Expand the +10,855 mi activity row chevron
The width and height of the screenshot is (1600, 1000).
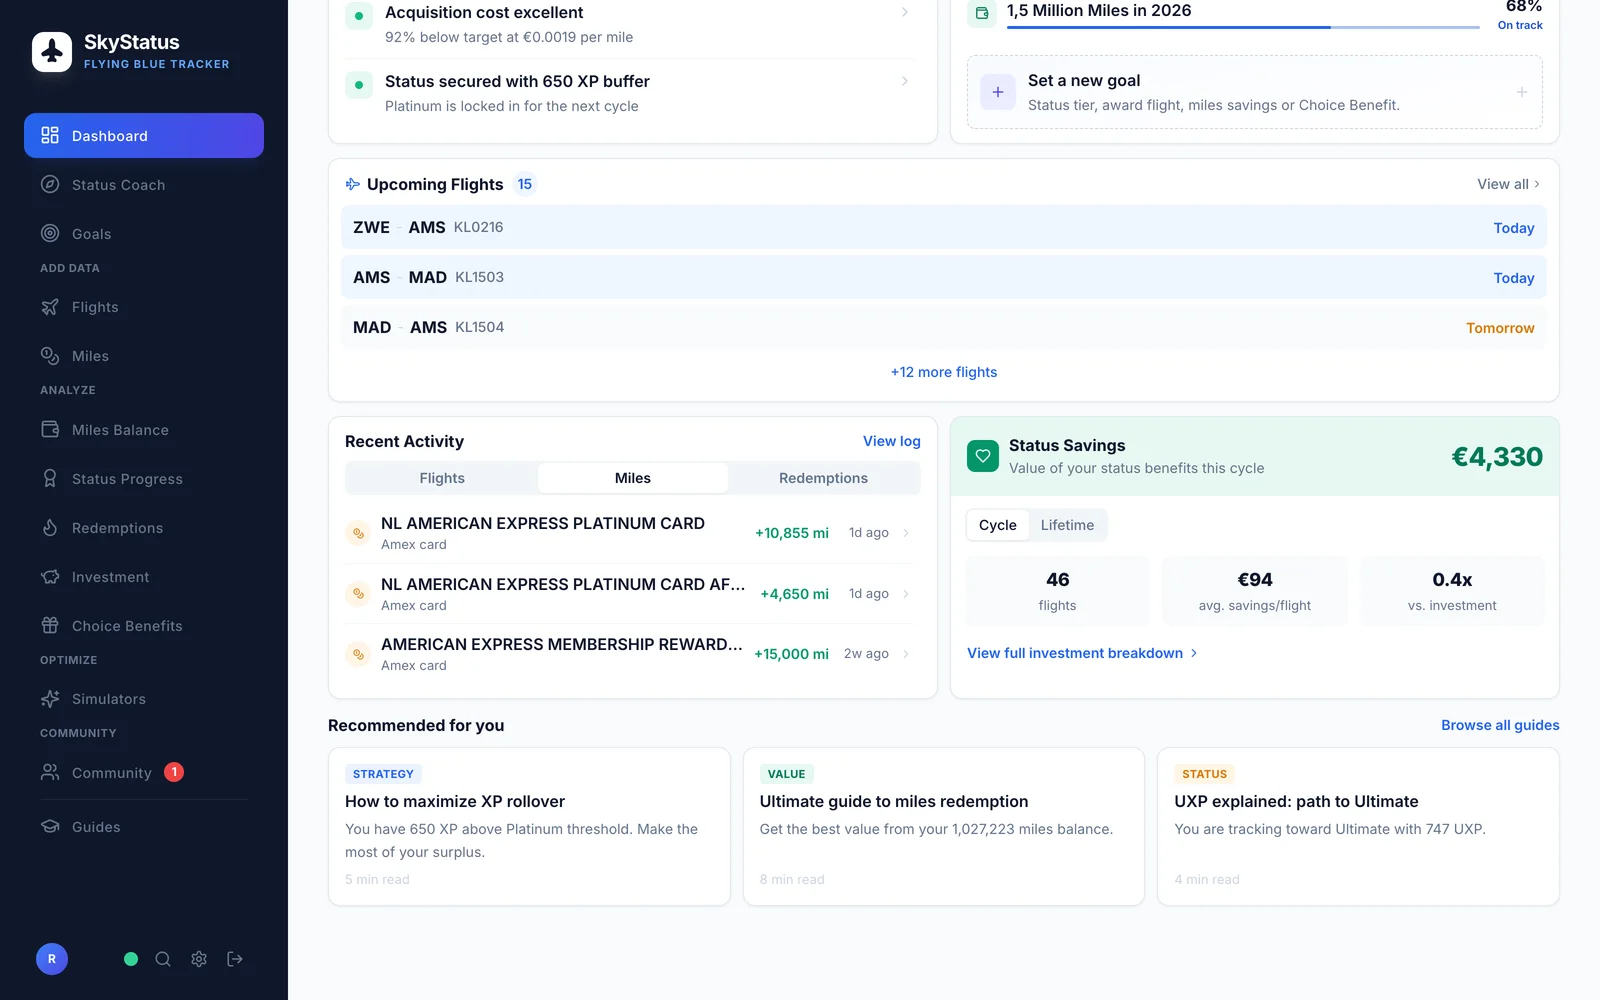(x=906, y=533)
